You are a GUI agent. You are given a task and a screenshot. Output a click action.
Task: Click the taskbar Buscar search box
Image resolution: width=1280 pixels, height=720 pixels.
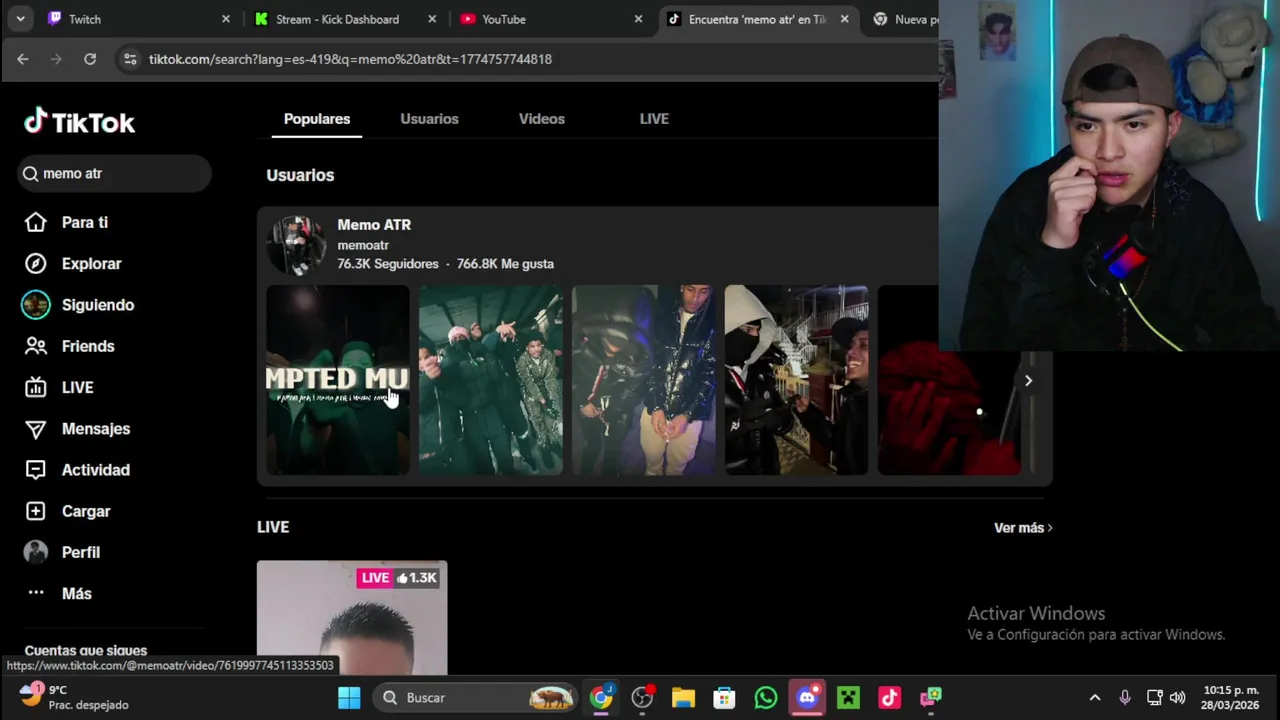pyautogui.click(x=476, y=698)
